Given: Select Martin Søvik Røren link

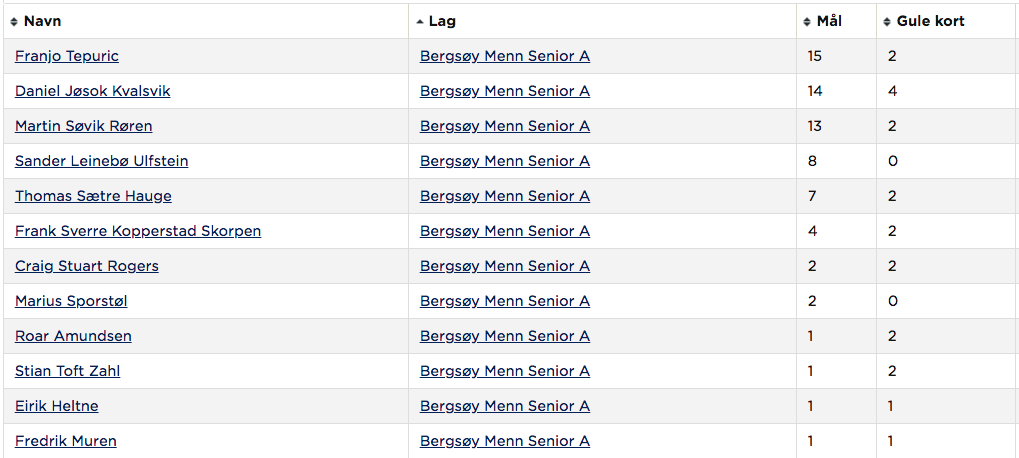Looking at the screenshot, I should click(x=84, y=127).
